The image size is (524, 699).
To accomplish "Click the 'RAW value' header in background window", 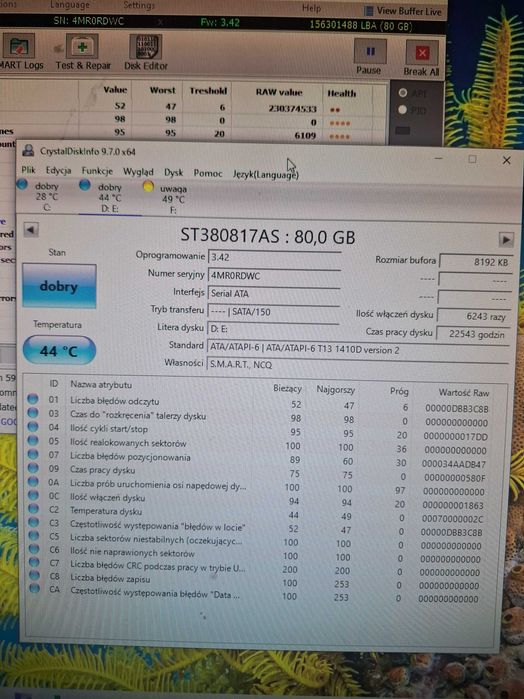I will 279,92.
